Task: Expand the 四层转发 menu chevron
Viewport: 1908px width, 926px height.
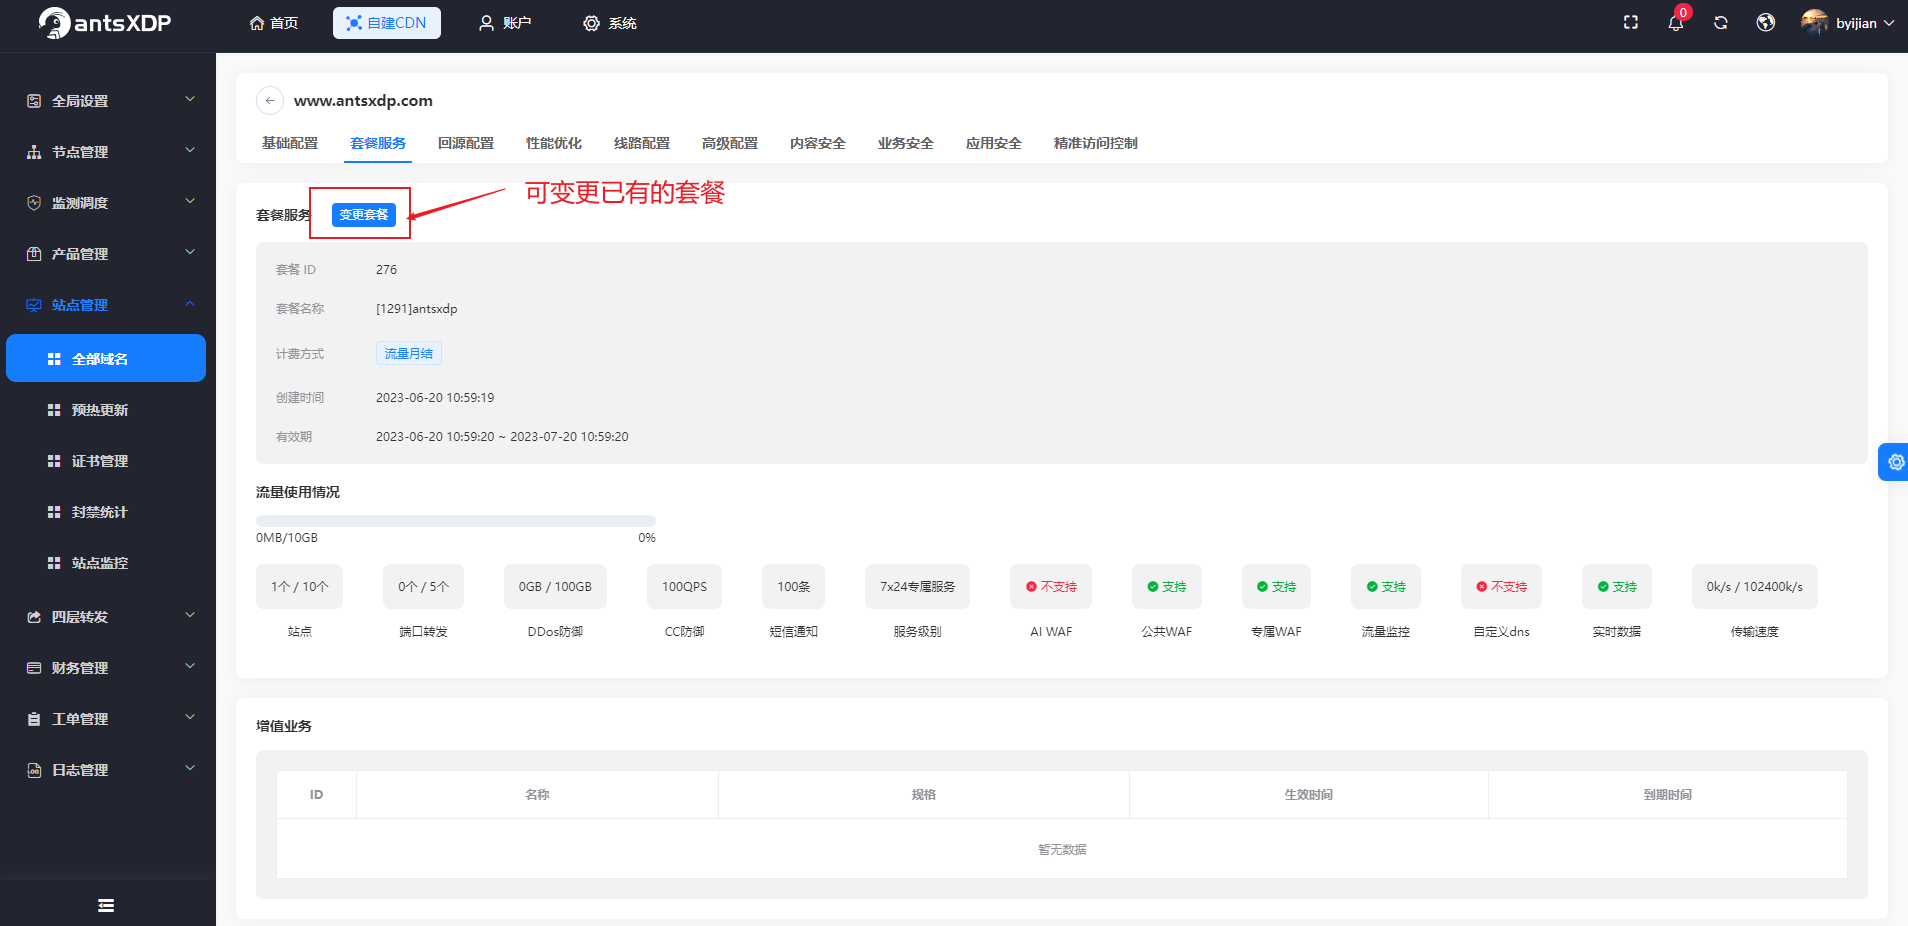Action: 190,615
